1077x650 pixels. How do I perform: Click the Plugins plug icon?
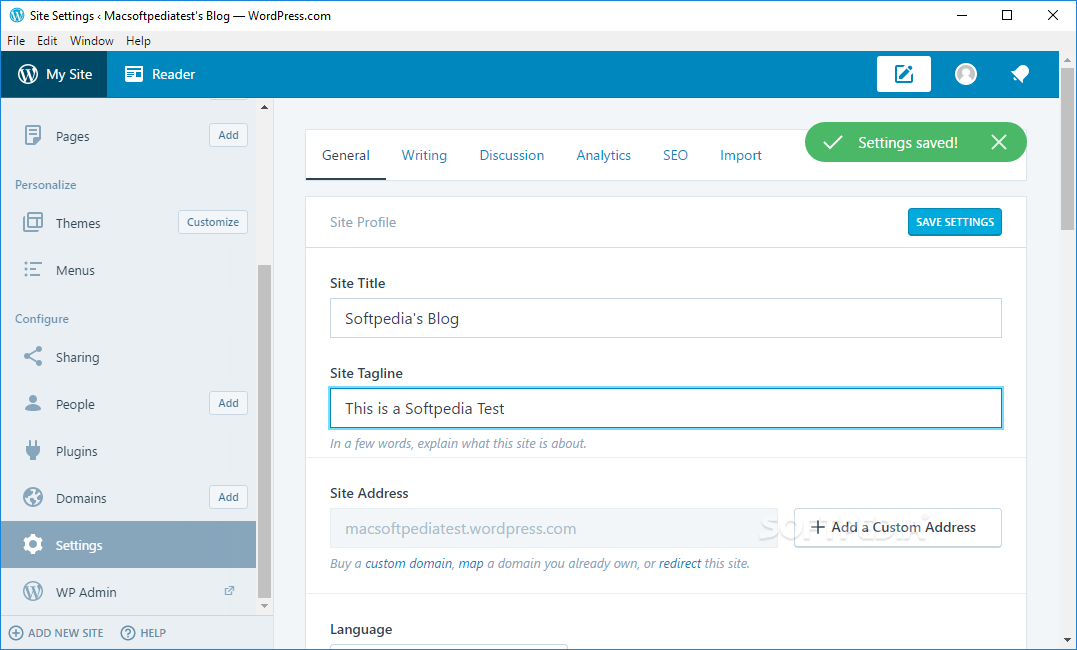tap(32, 450)
